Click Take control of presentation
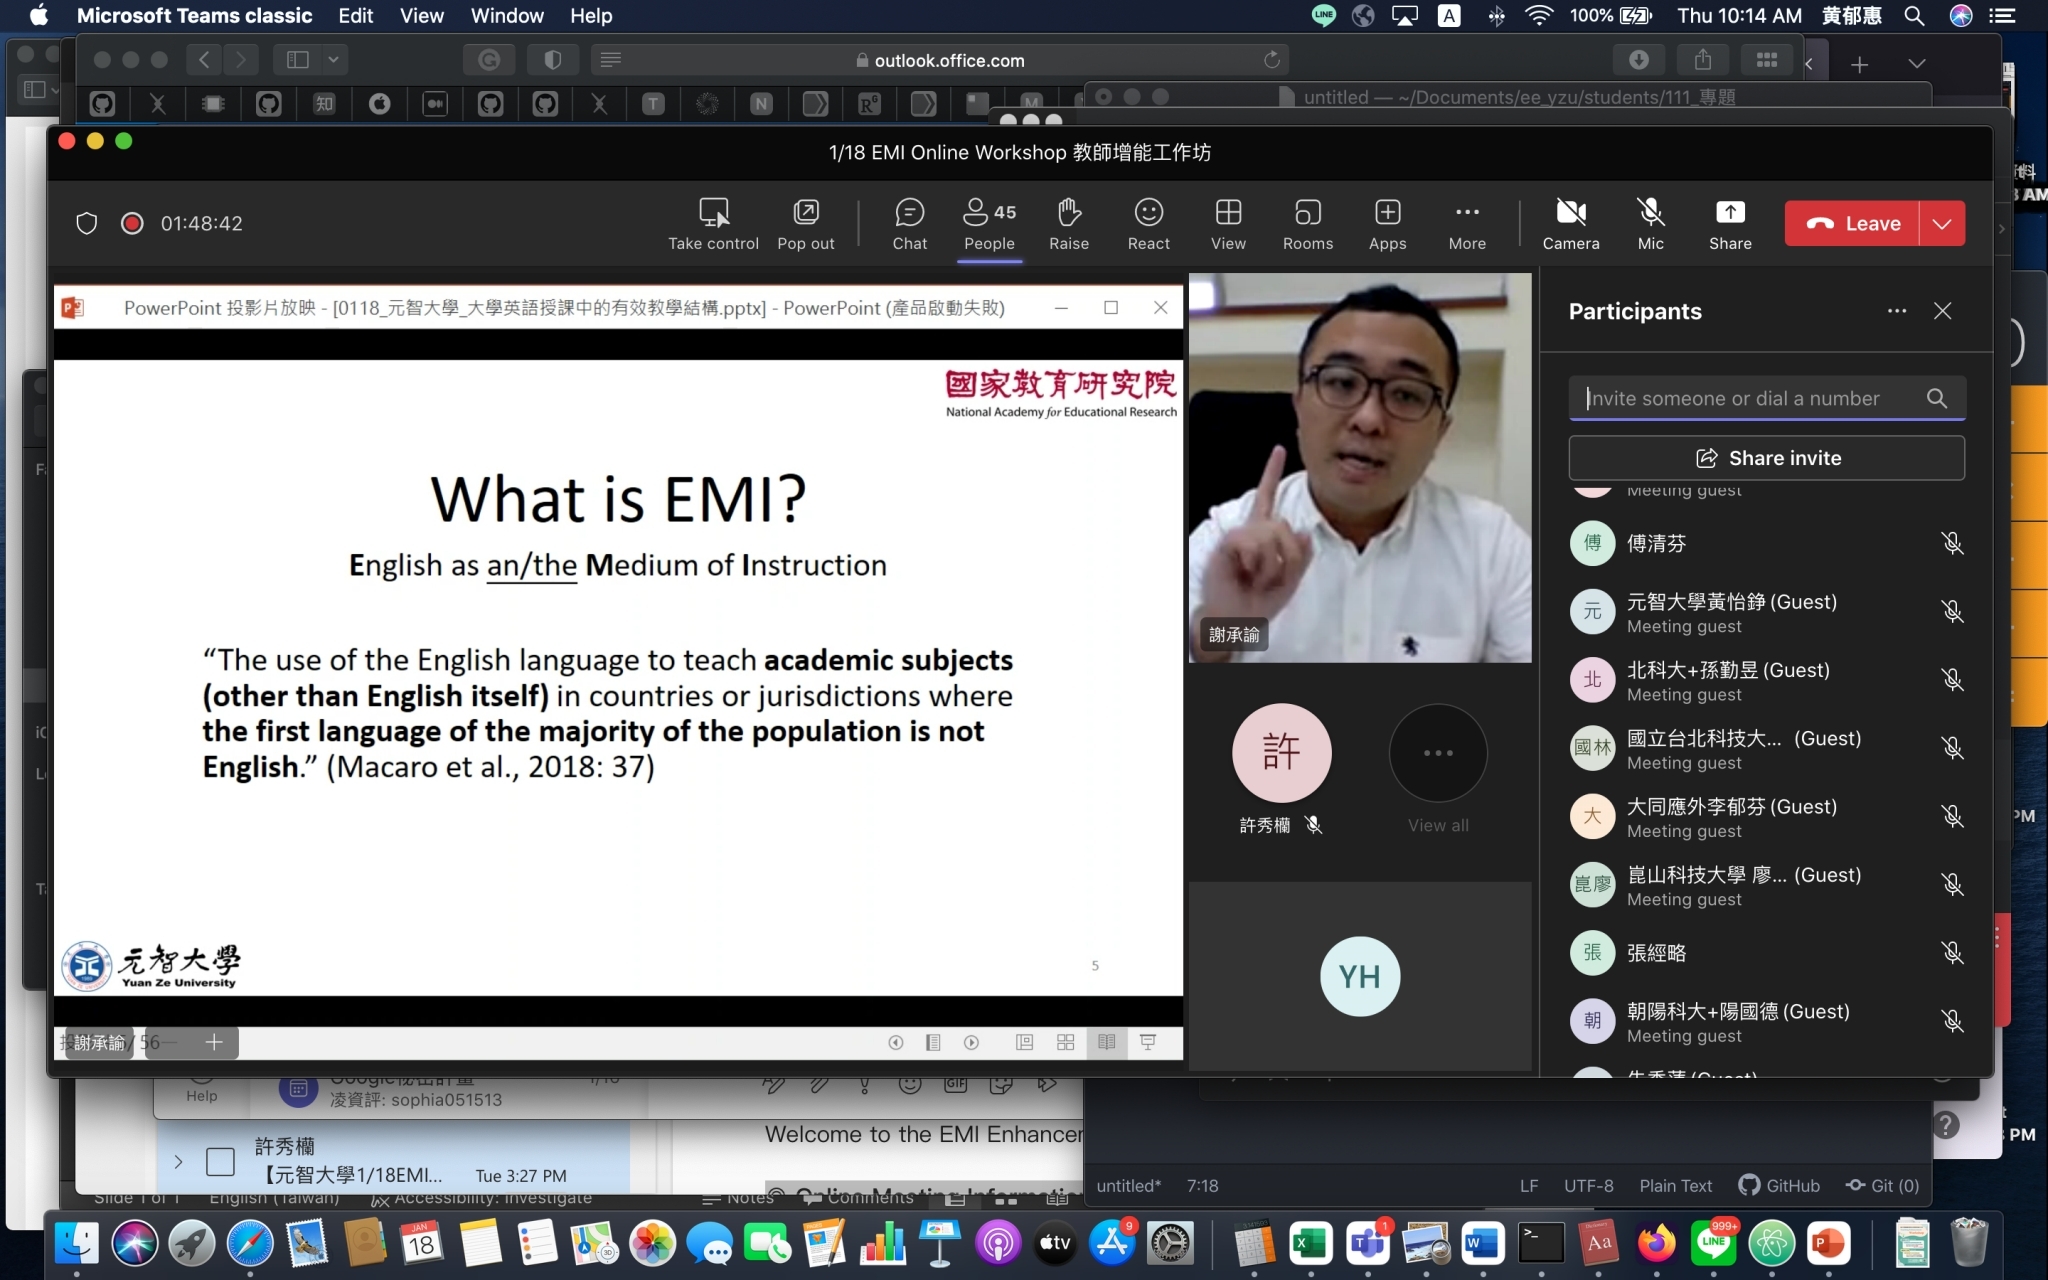Screen dimensions: 2048x1280 click(x=713, y=224)
